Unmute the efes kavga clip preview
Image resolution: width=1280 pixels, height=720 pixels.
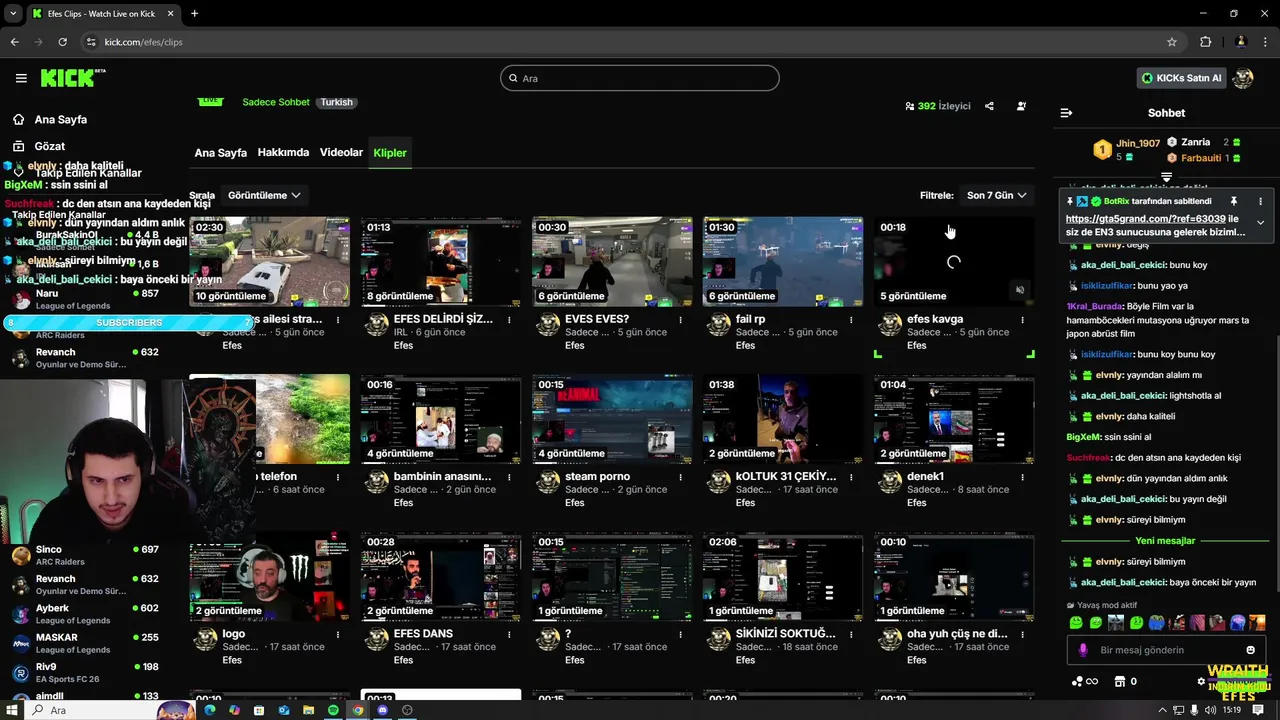pyautogui.click(x=1020, y=290)
